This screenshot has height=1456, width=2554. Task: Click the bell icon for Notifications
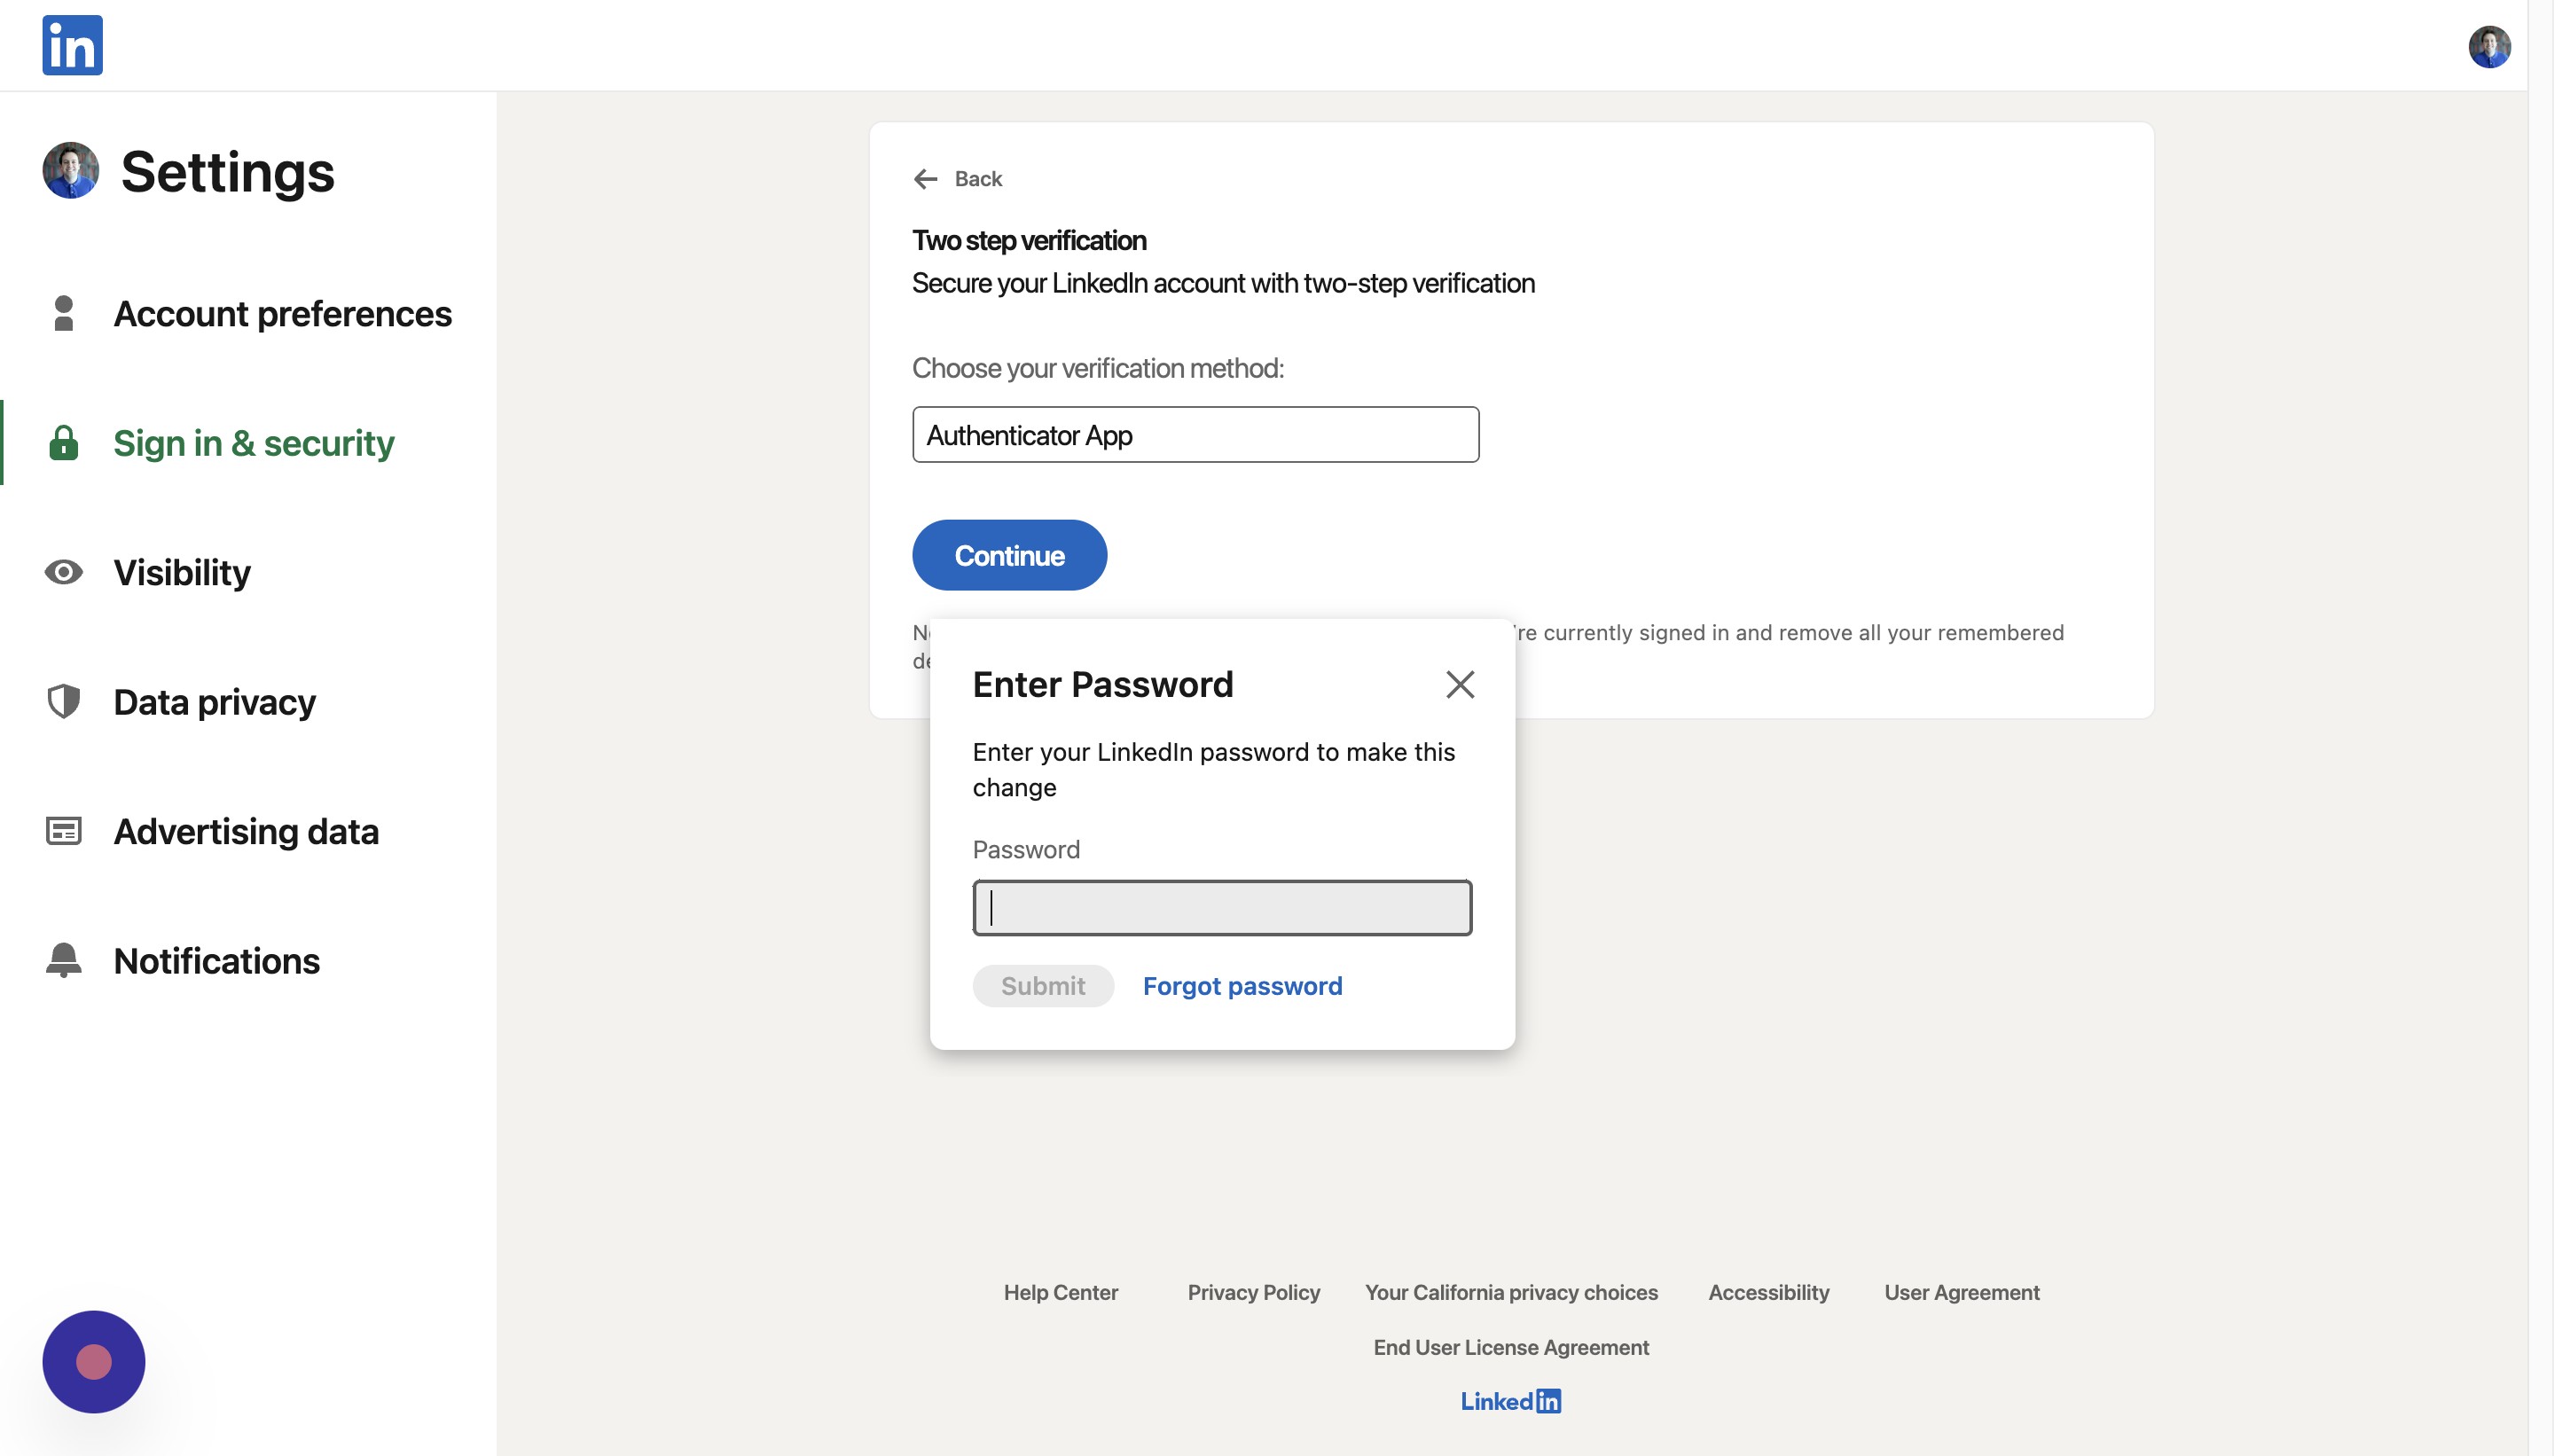63,961
